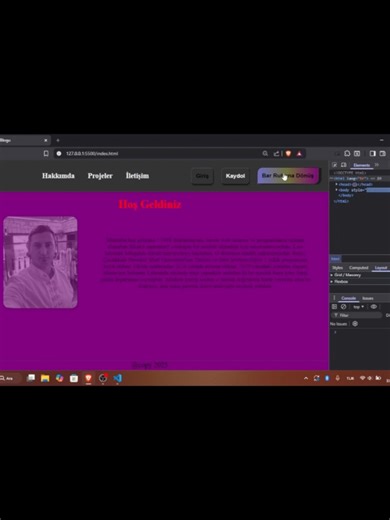The width and height of the screenshot is (390, 520).
Task: Click the Hakkımda nav link
Action: (x=58, y=176)
